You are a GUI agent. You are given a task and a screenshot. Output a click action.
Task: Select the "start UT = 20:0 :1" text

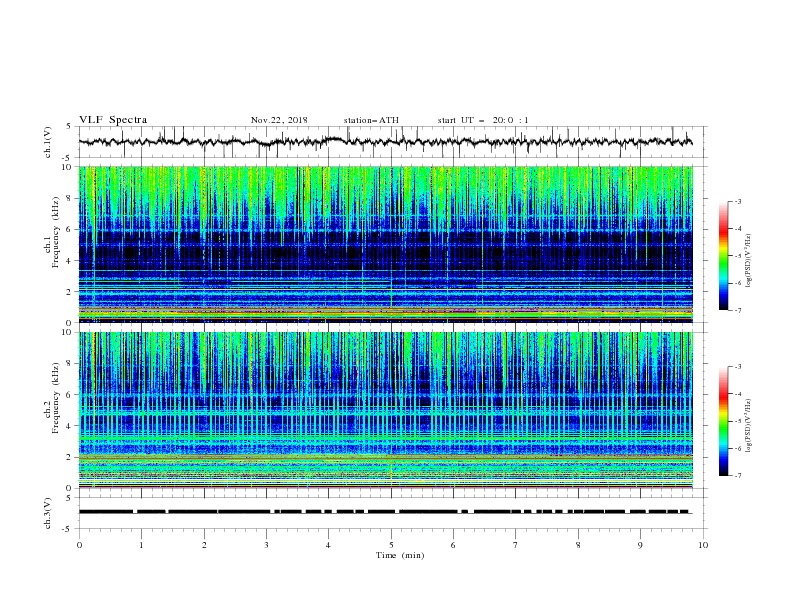(483, 120)
